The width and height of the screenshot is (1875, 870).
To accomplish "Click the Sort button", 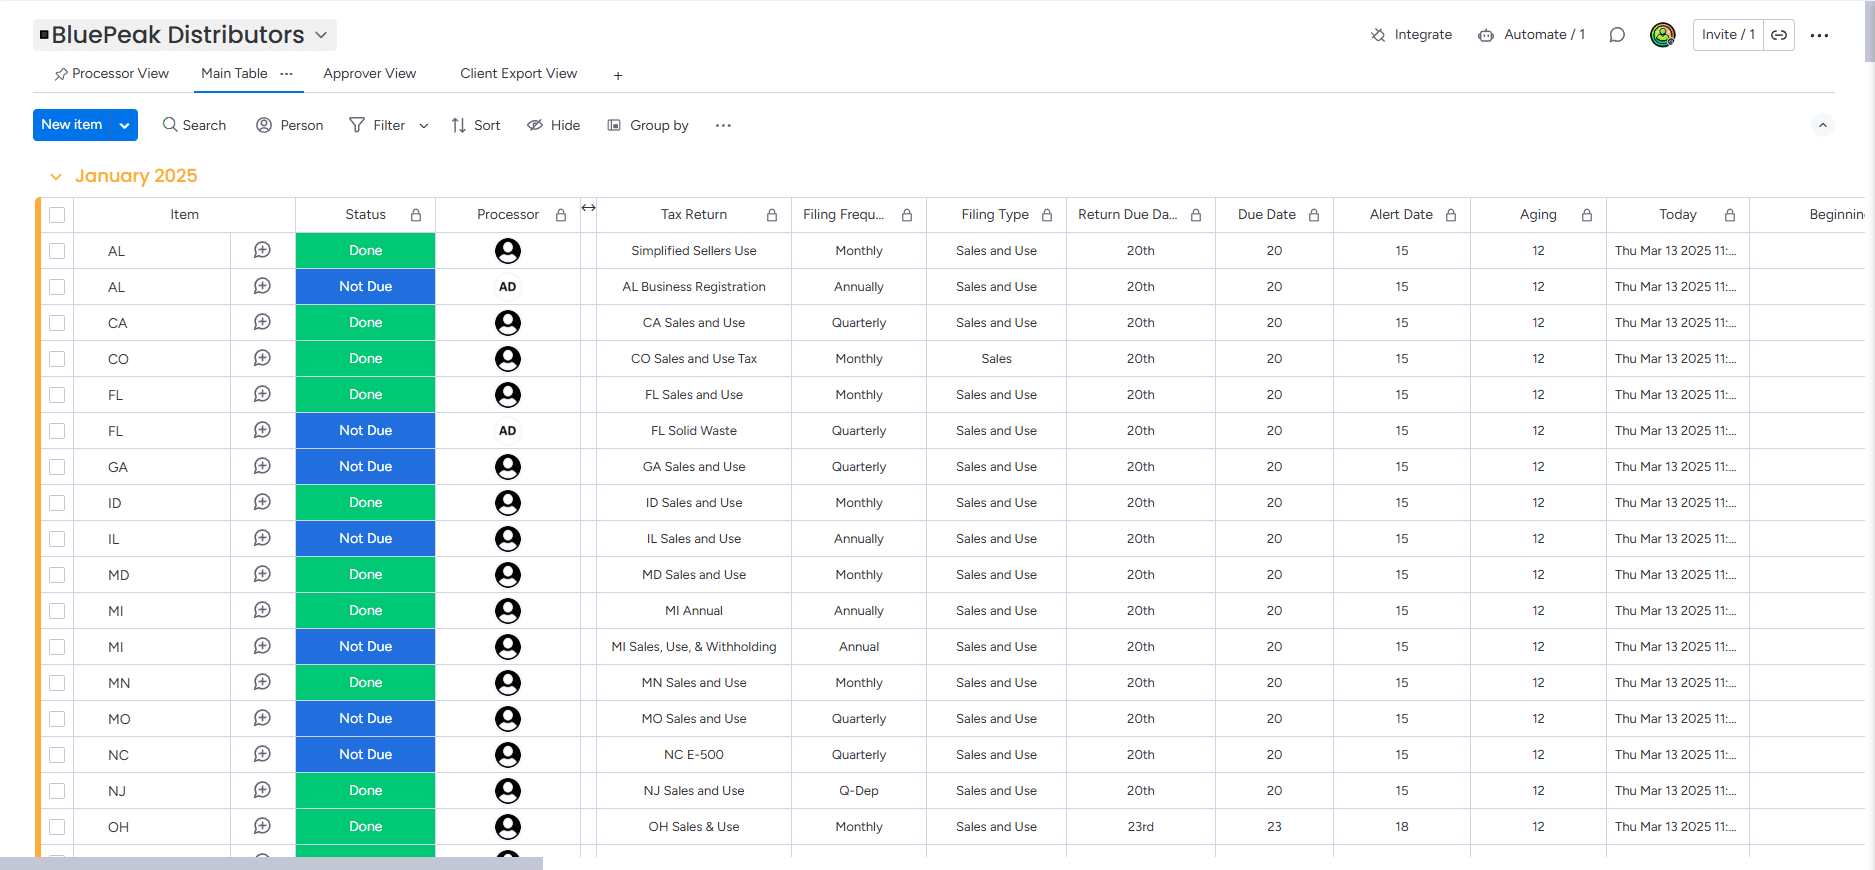I will [476, 125].
